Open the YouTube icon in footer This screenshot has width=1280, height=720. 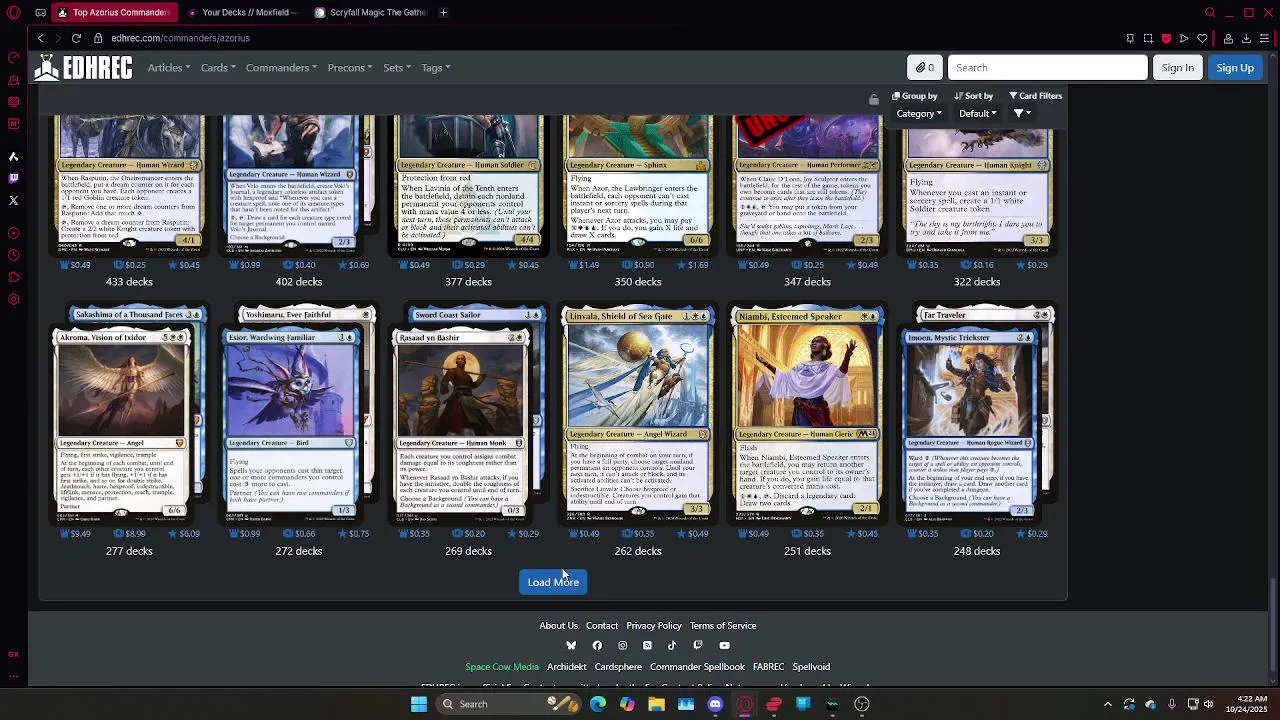pyautogui.click(x=724, y=645)
